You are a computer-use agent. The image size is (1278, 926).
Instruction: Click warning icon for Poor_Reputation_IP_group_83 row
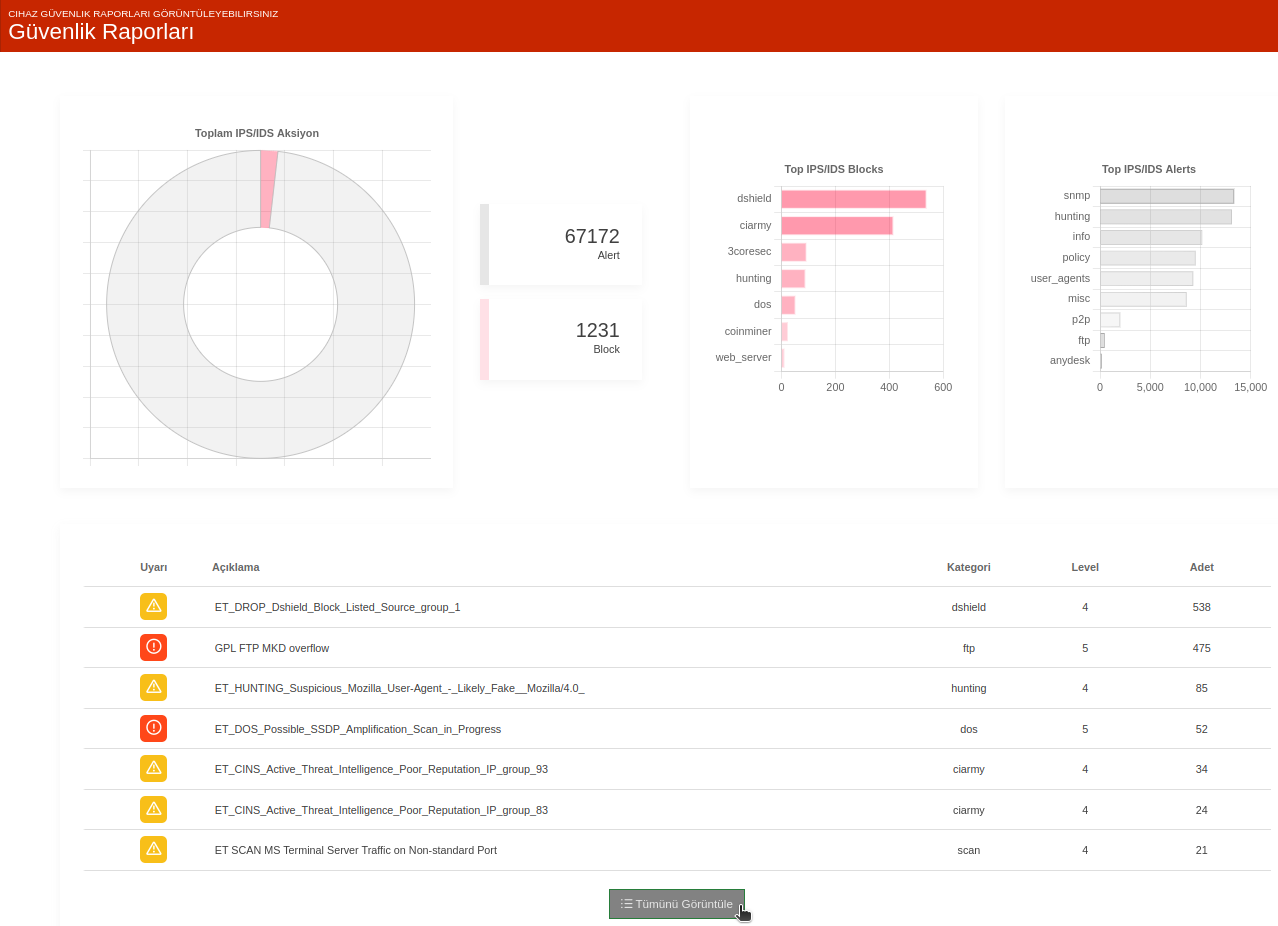(153, 809)
